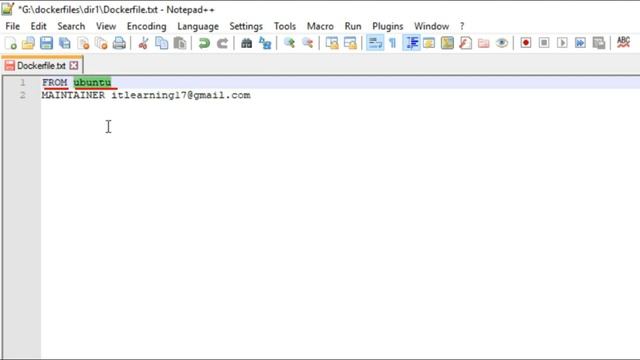The height and width of the screenshot is (360, 640).
Task: Click the MAINTAINER keyword on line 2
Action: pos(73,95)
